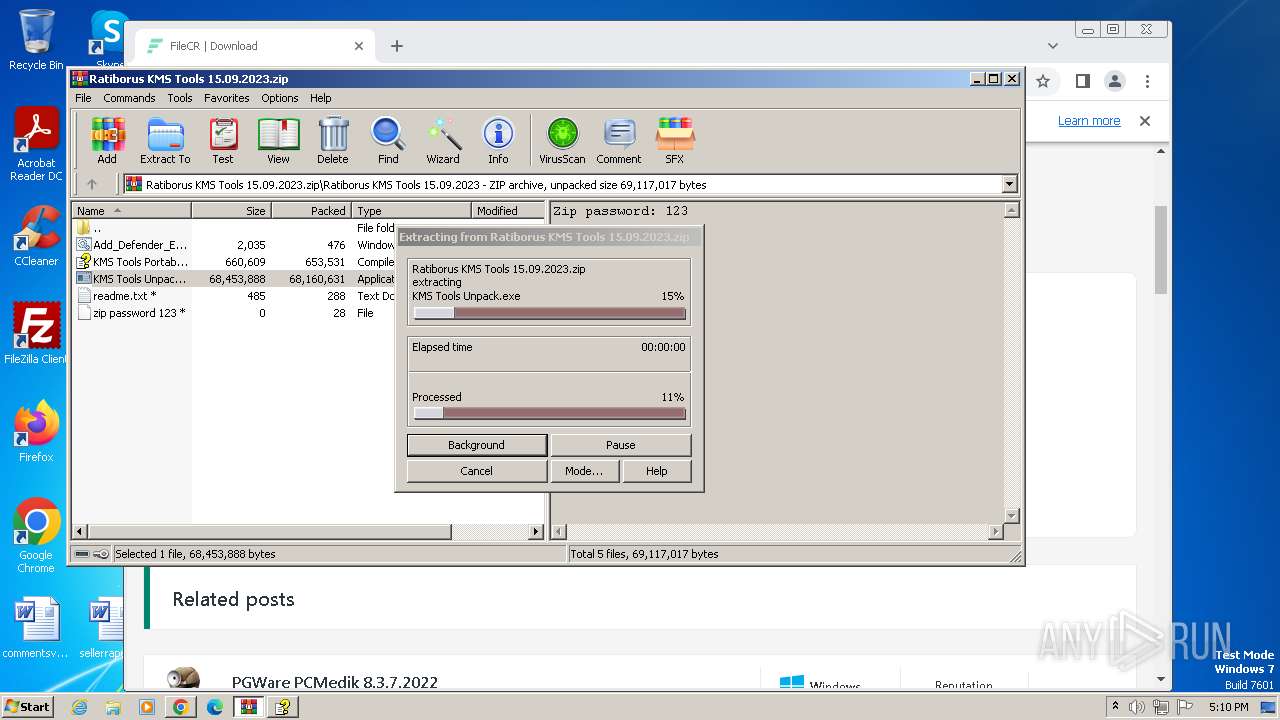Screen dimensions: 1280x720
Task: Expand the archive path dropdown
Action: click(1009, 184)
